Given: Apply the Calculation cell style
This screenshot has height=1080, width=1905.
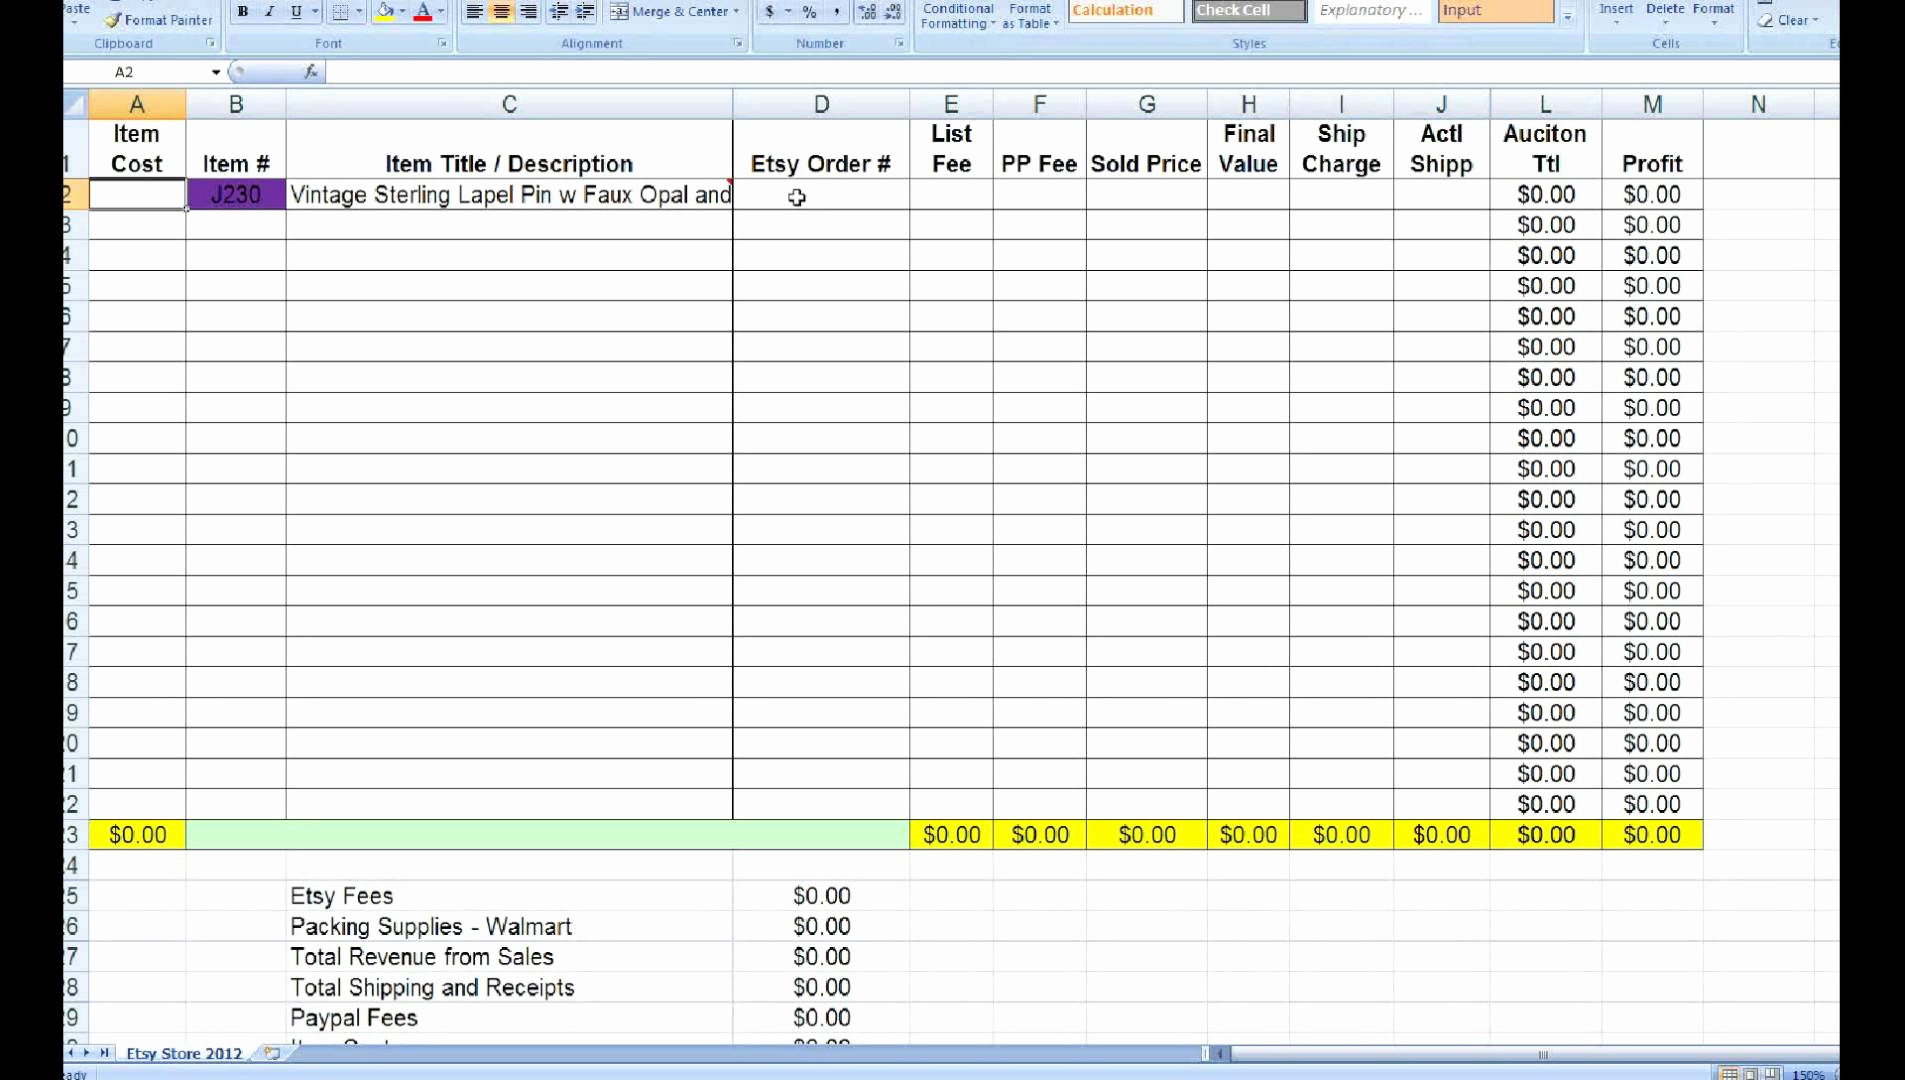Looking at the screenshot, I should pos(1124,10).
